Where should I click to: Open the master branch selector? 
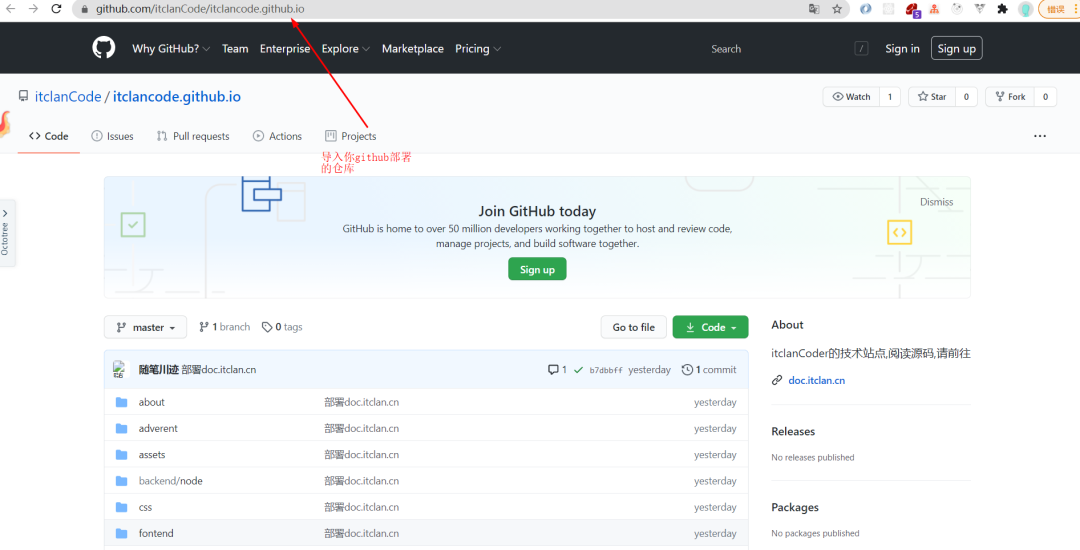145,327
